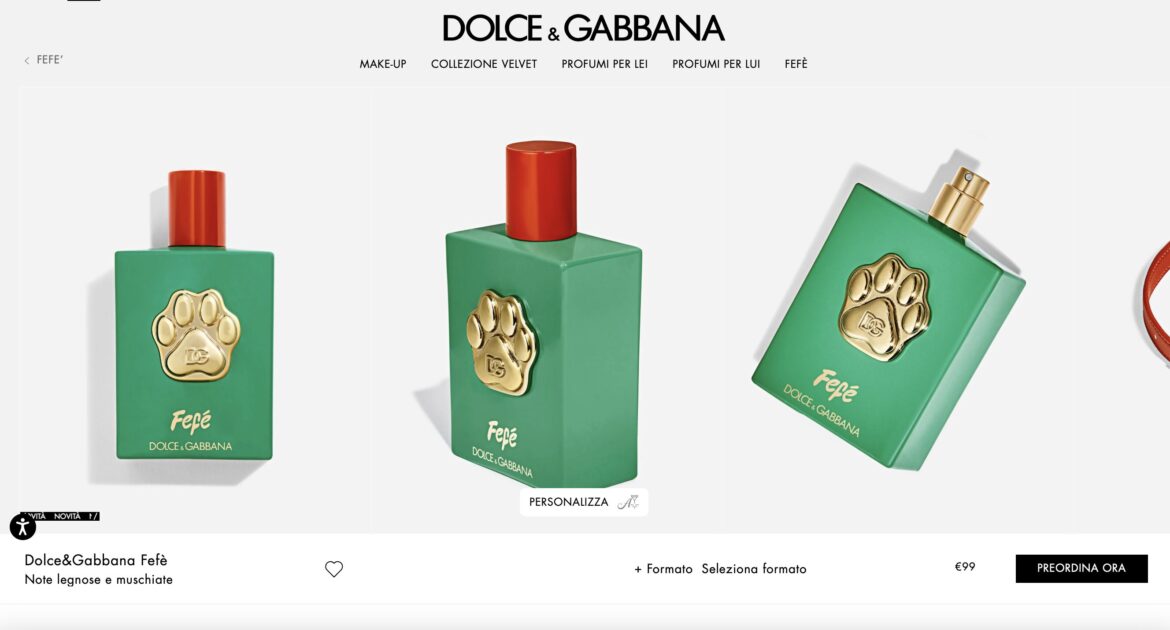Viewport: 1170px width, 630px height.
Task: Open the accessibility options icon
Action: [x=22, y=527]
